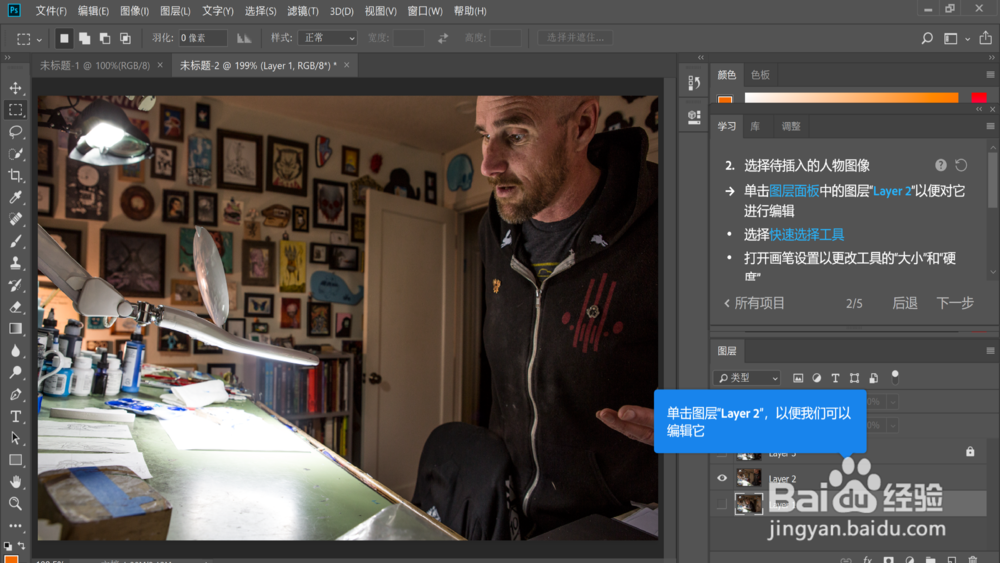1000x563 pixels.
Task: Select the Eyedropper tool
Action: click(x=15, y=197)
